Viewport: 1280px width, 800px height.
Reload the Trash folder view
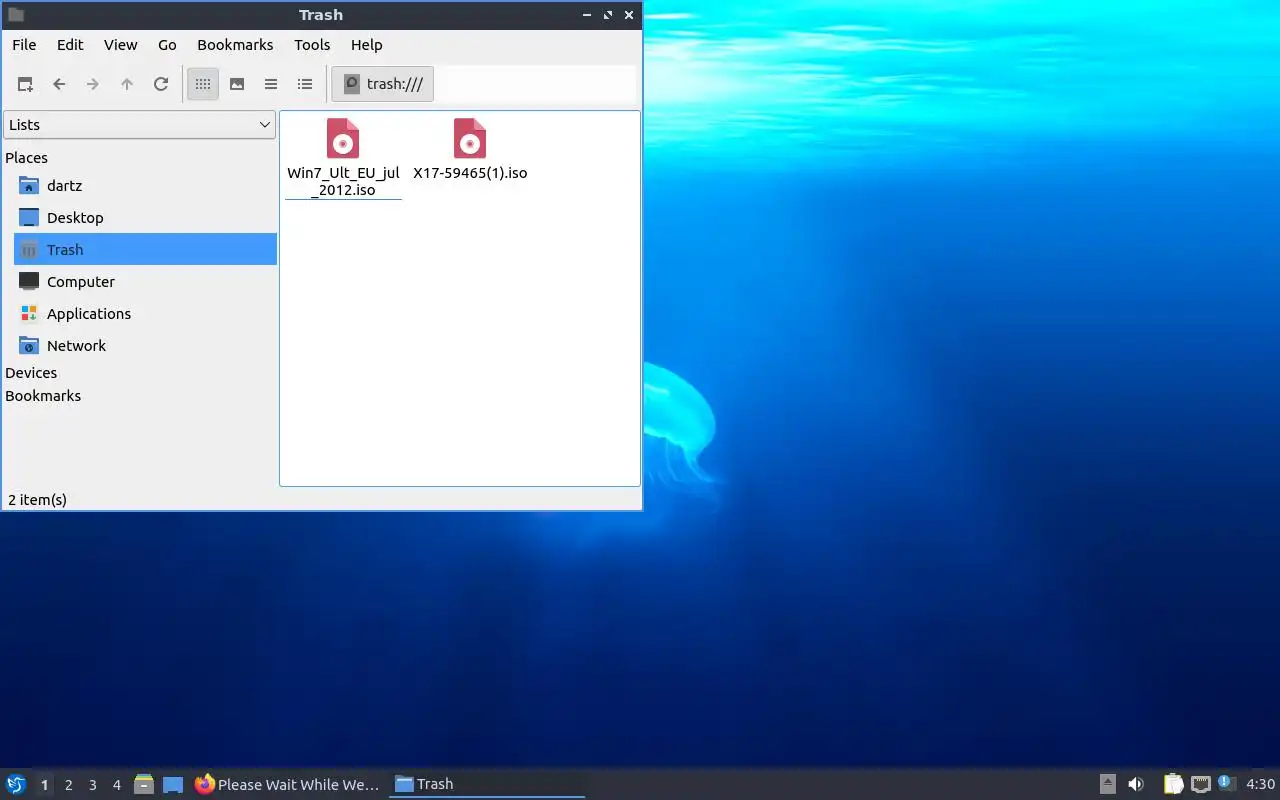tap(161, 84)
